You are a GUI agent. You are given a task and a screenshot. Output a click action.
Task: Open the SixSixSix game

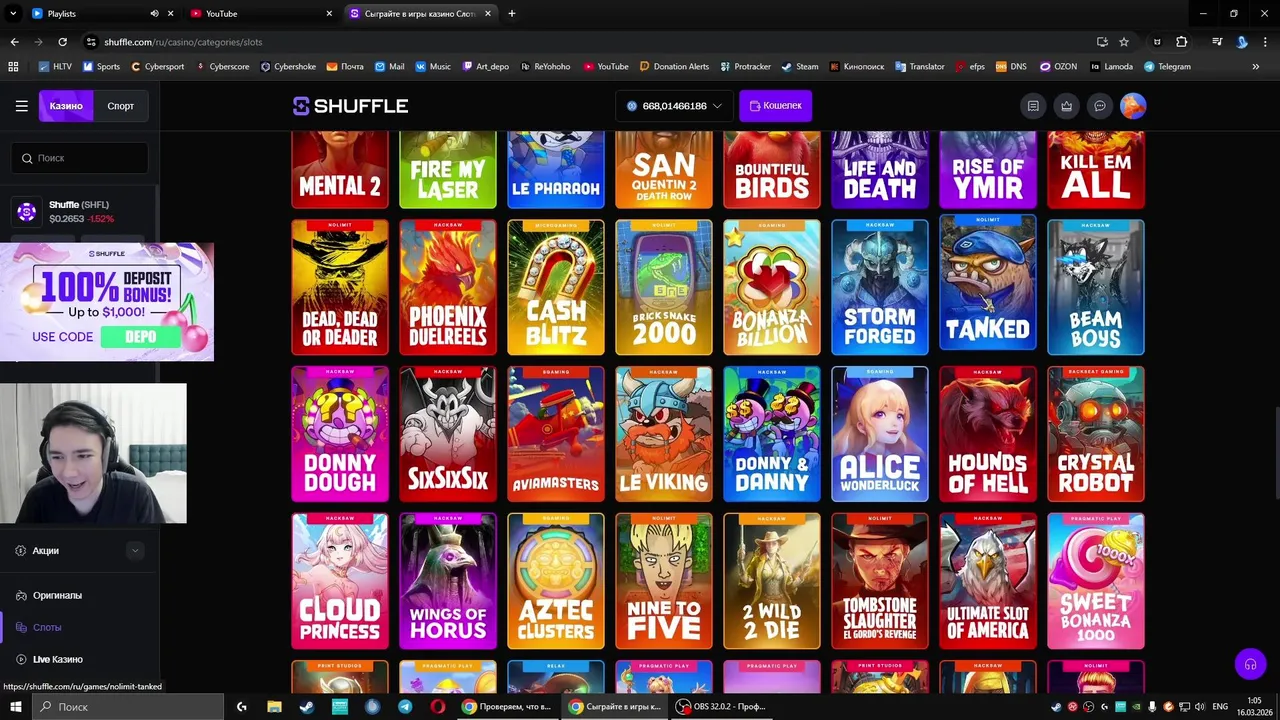[x=448, y=434]
